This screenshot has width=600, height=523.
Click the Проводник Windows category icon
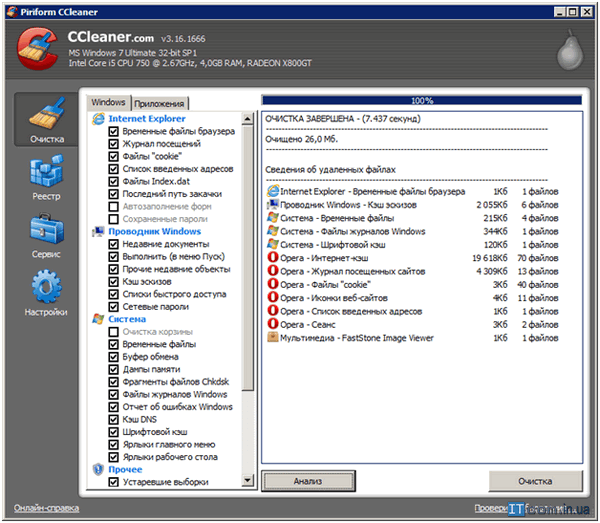pyautogui.click(x=98, y=231)
